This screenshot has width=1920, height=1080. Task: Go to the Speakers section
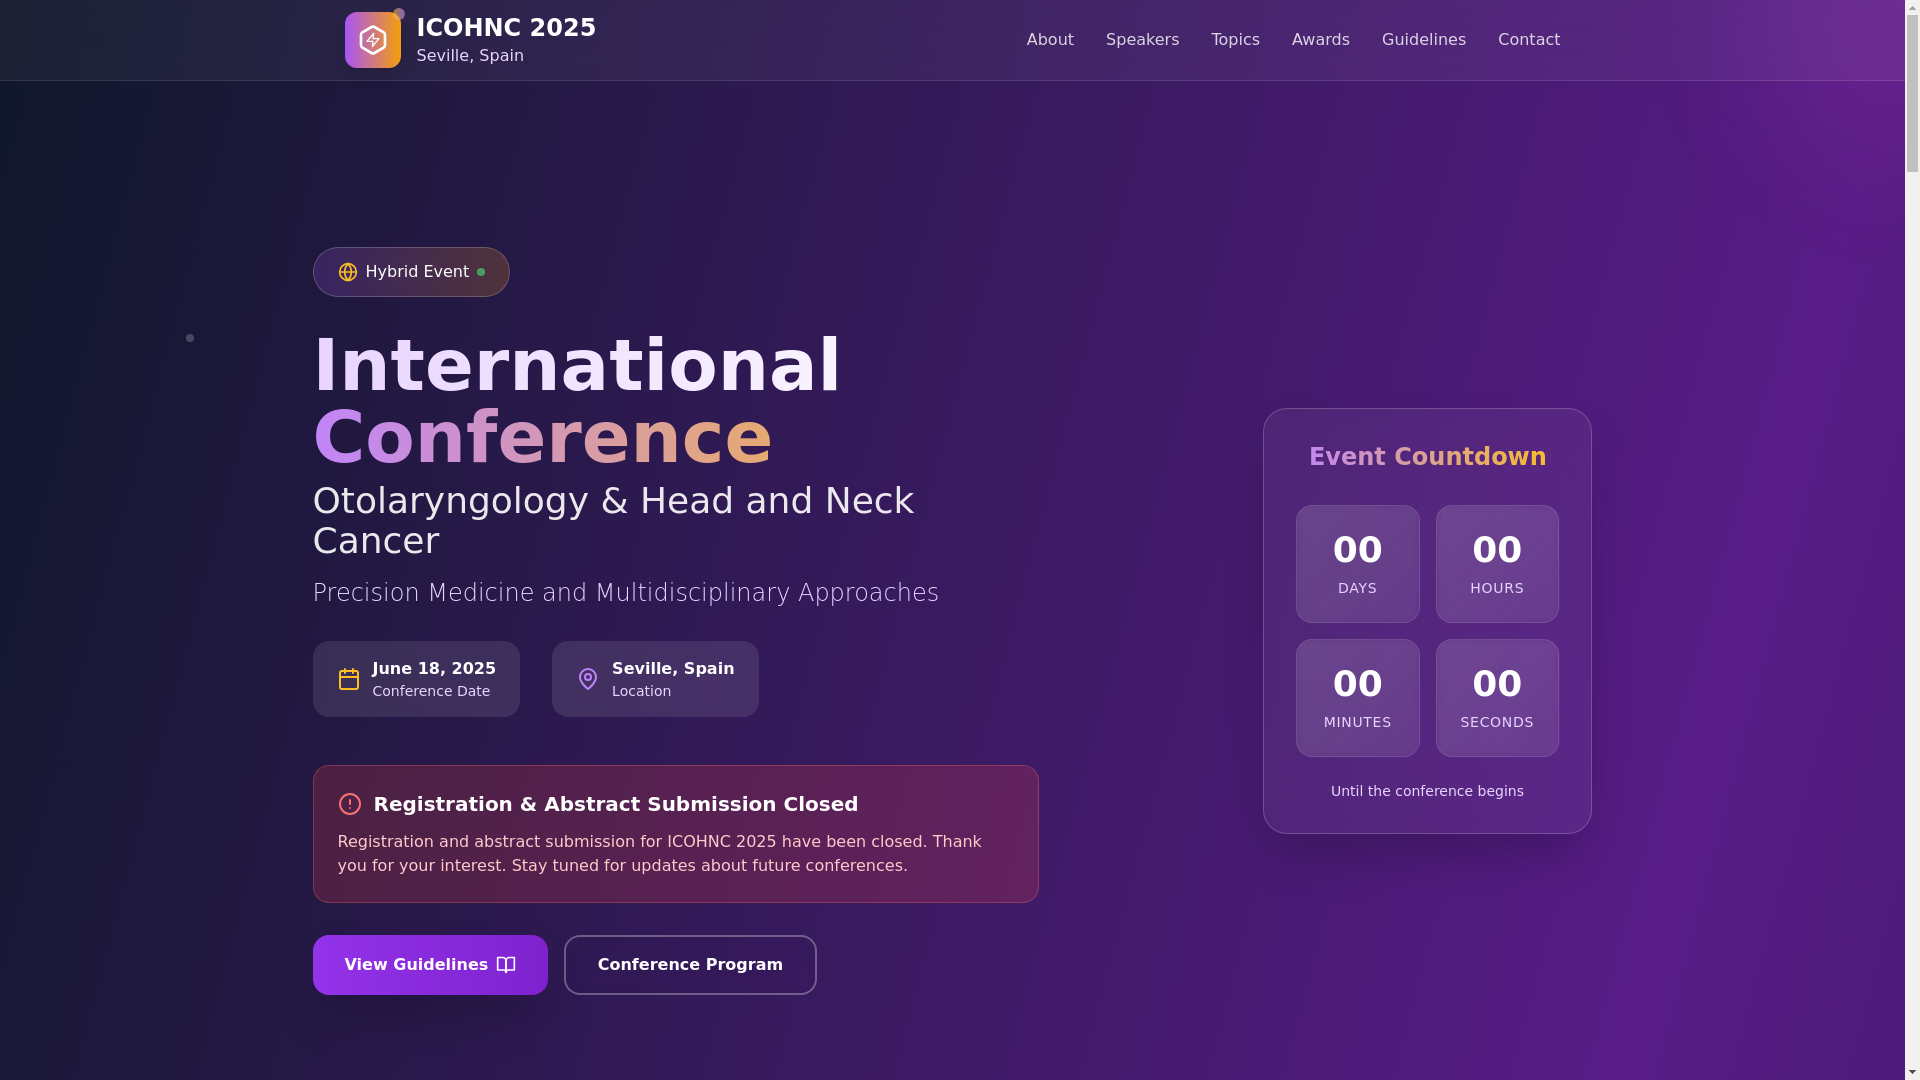(1142, 40)
